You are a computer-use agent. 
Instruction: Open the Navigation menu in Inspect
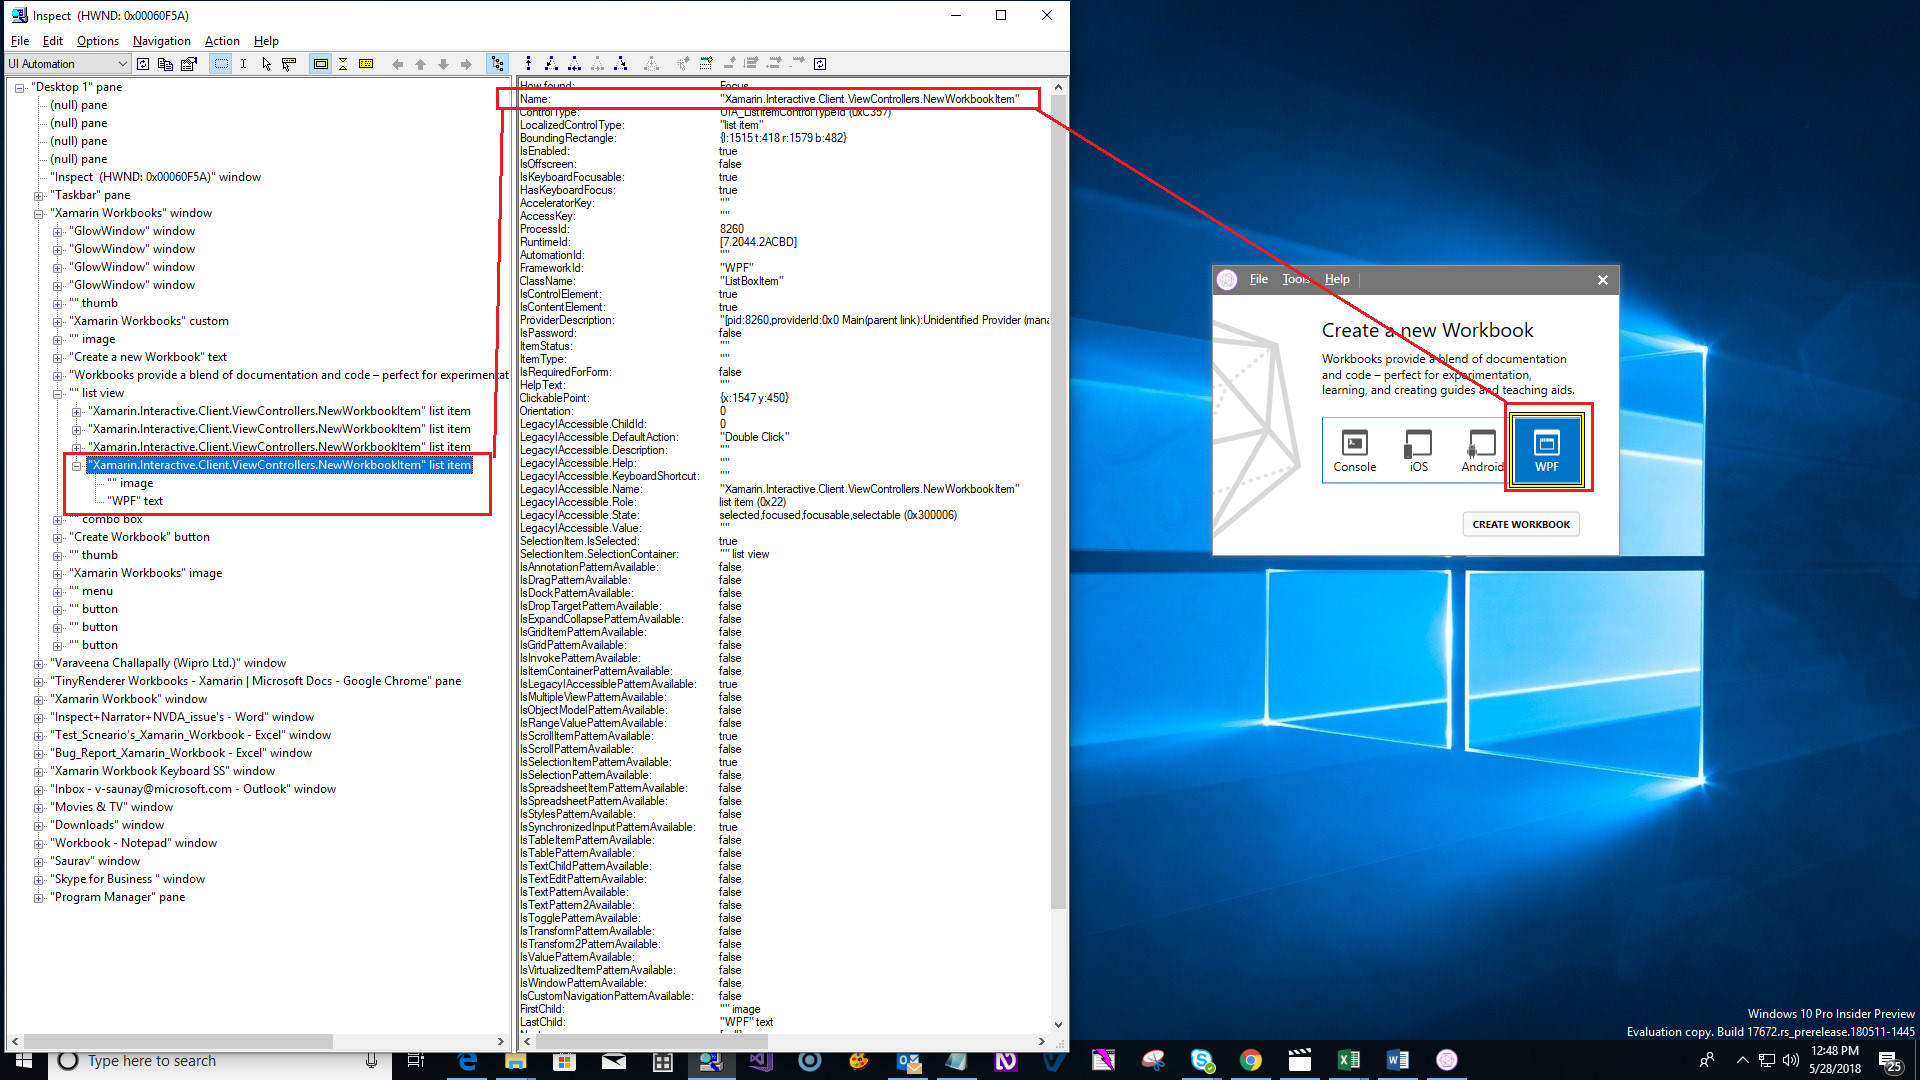click(x=161, y=41)
